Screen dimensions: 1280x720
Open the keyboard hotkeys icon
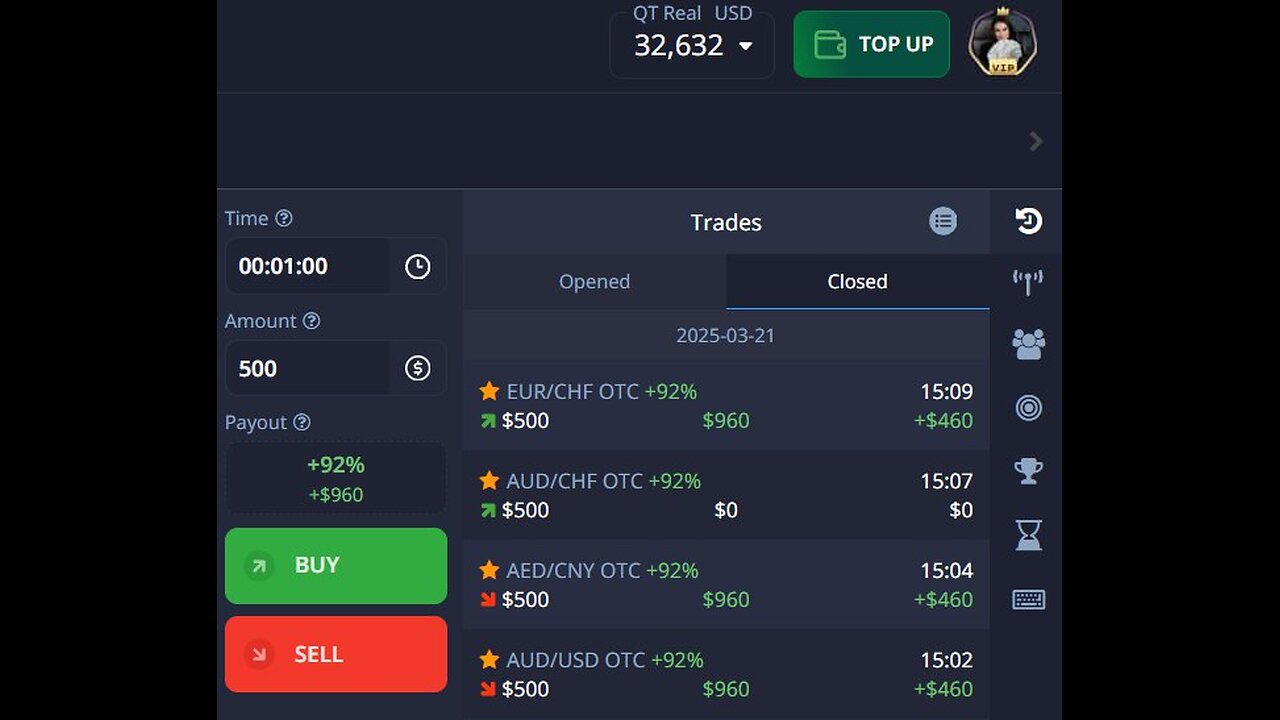pos(1028,599)
